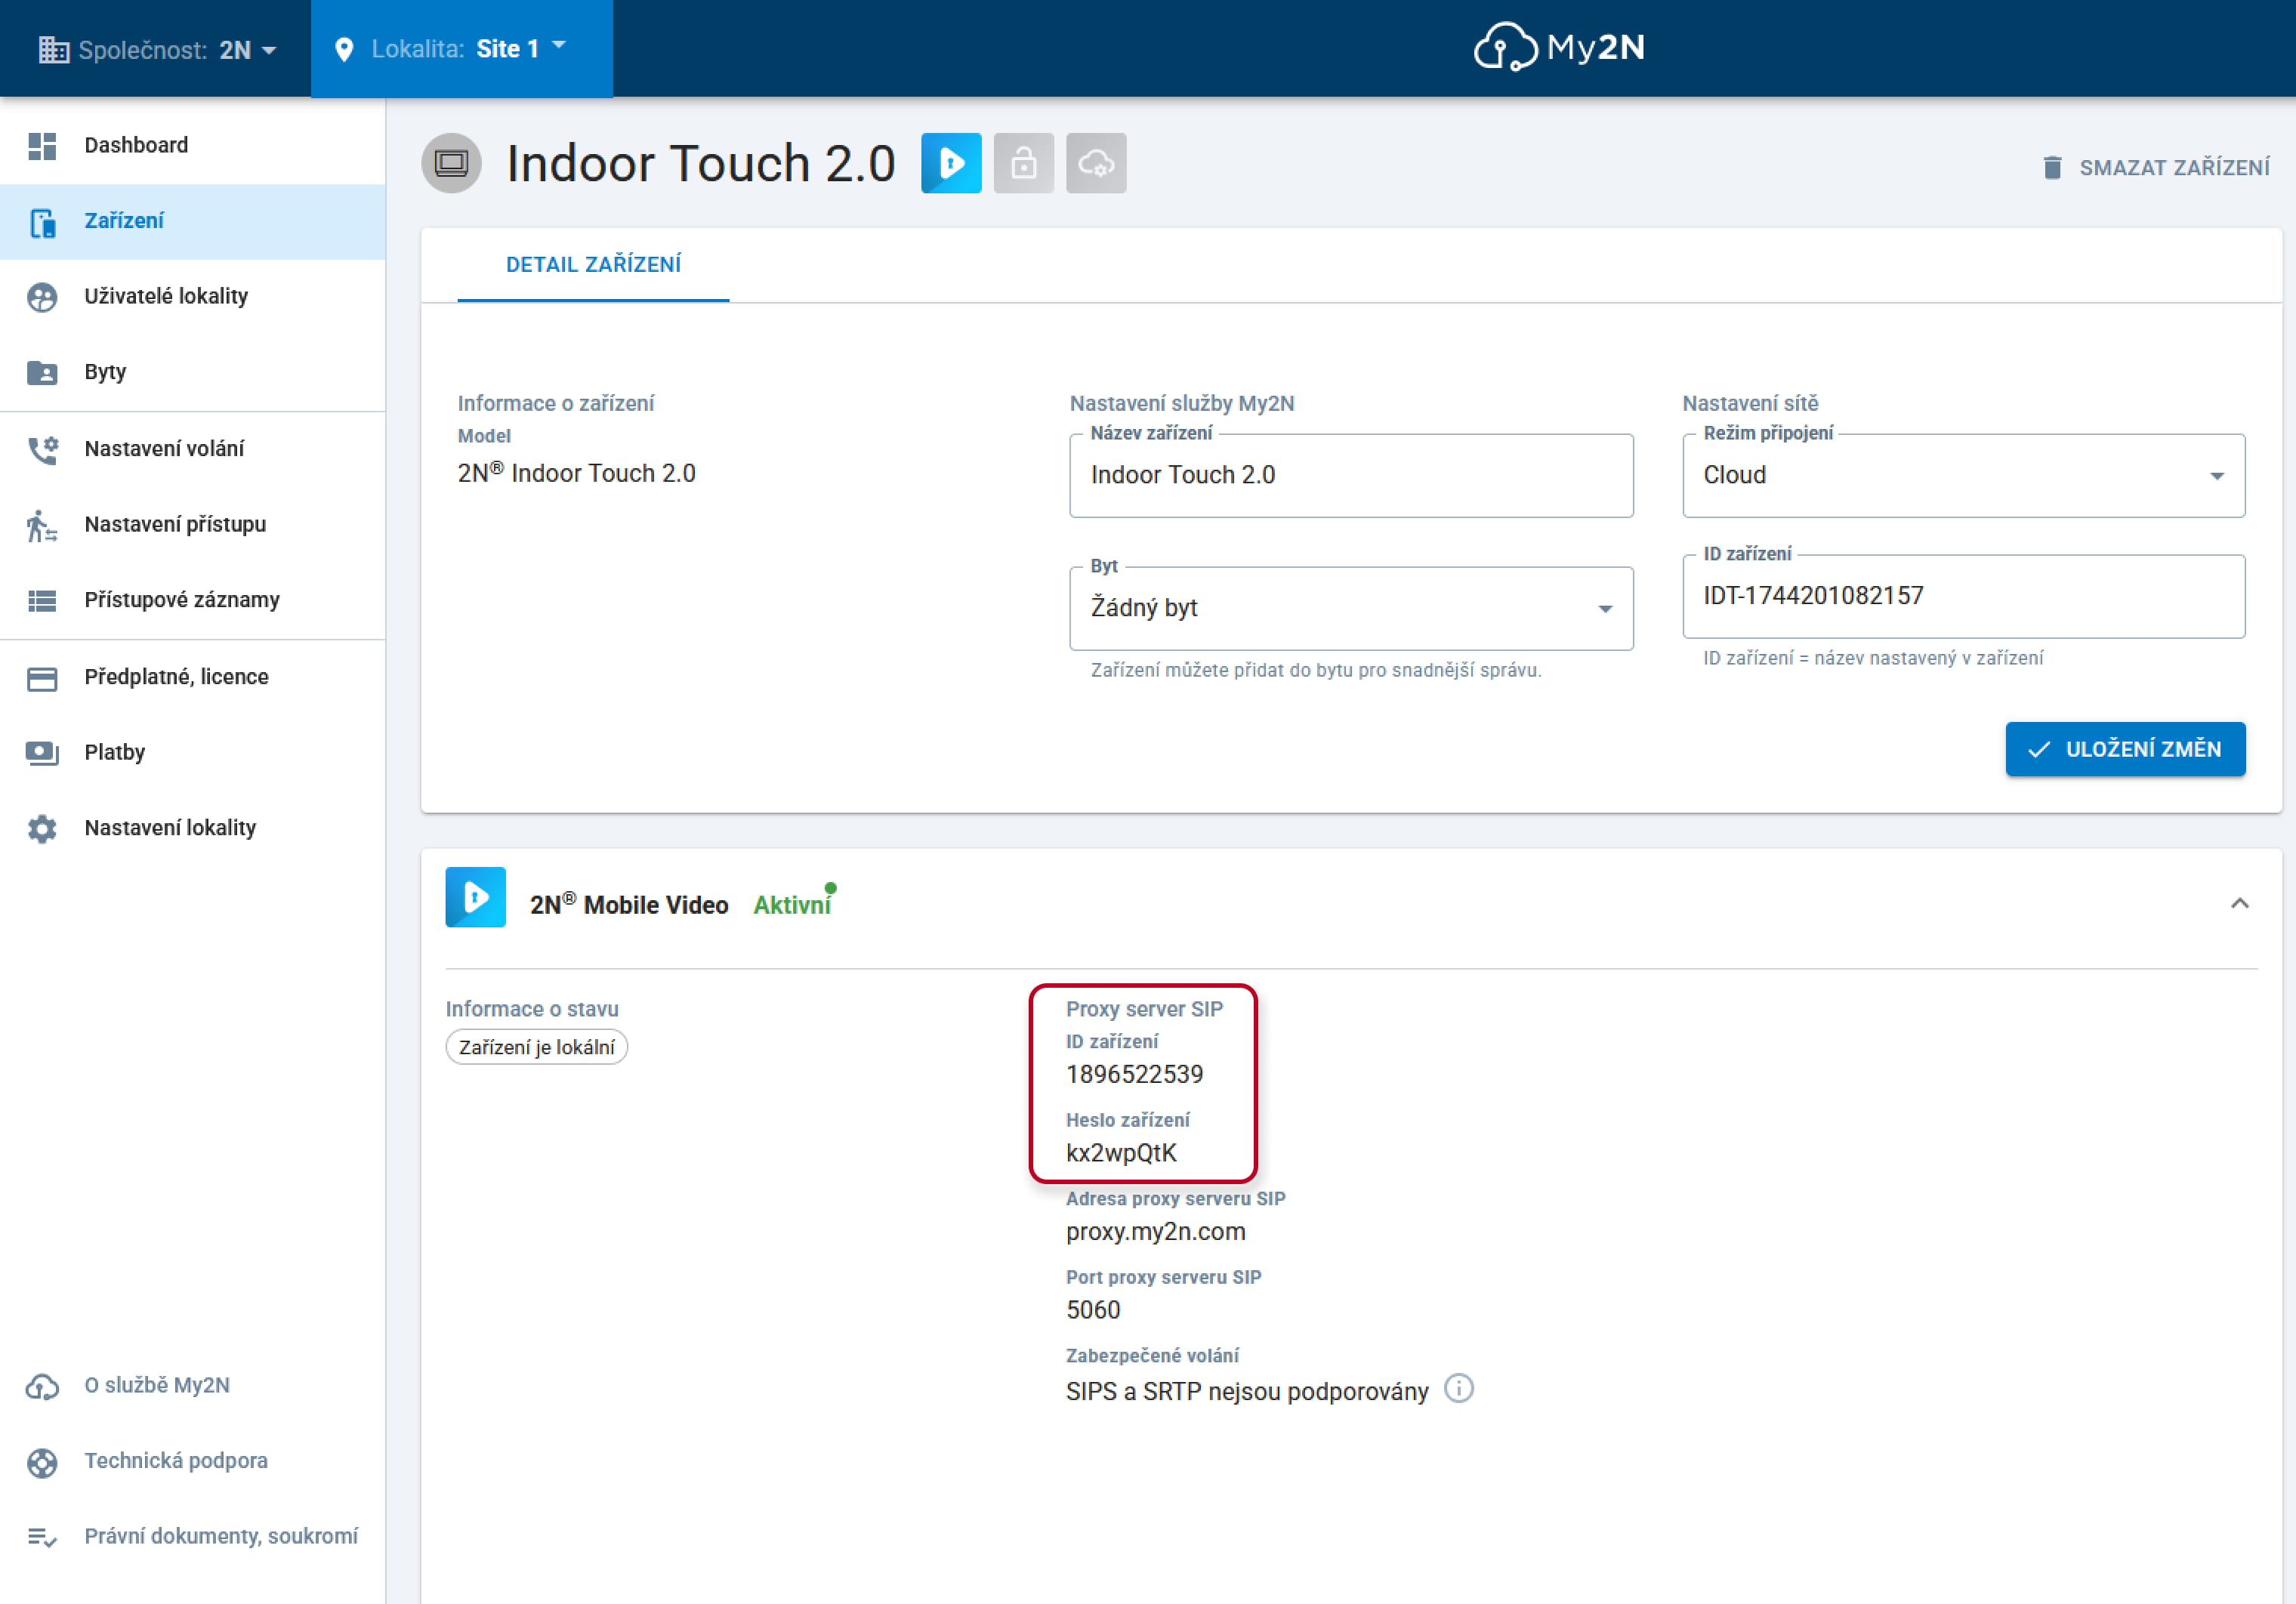Viewport: 2296px width, 1604px height.
Task: Click the ID zařízení input field
Action: pyautogui.click(x=1963, y=596)
